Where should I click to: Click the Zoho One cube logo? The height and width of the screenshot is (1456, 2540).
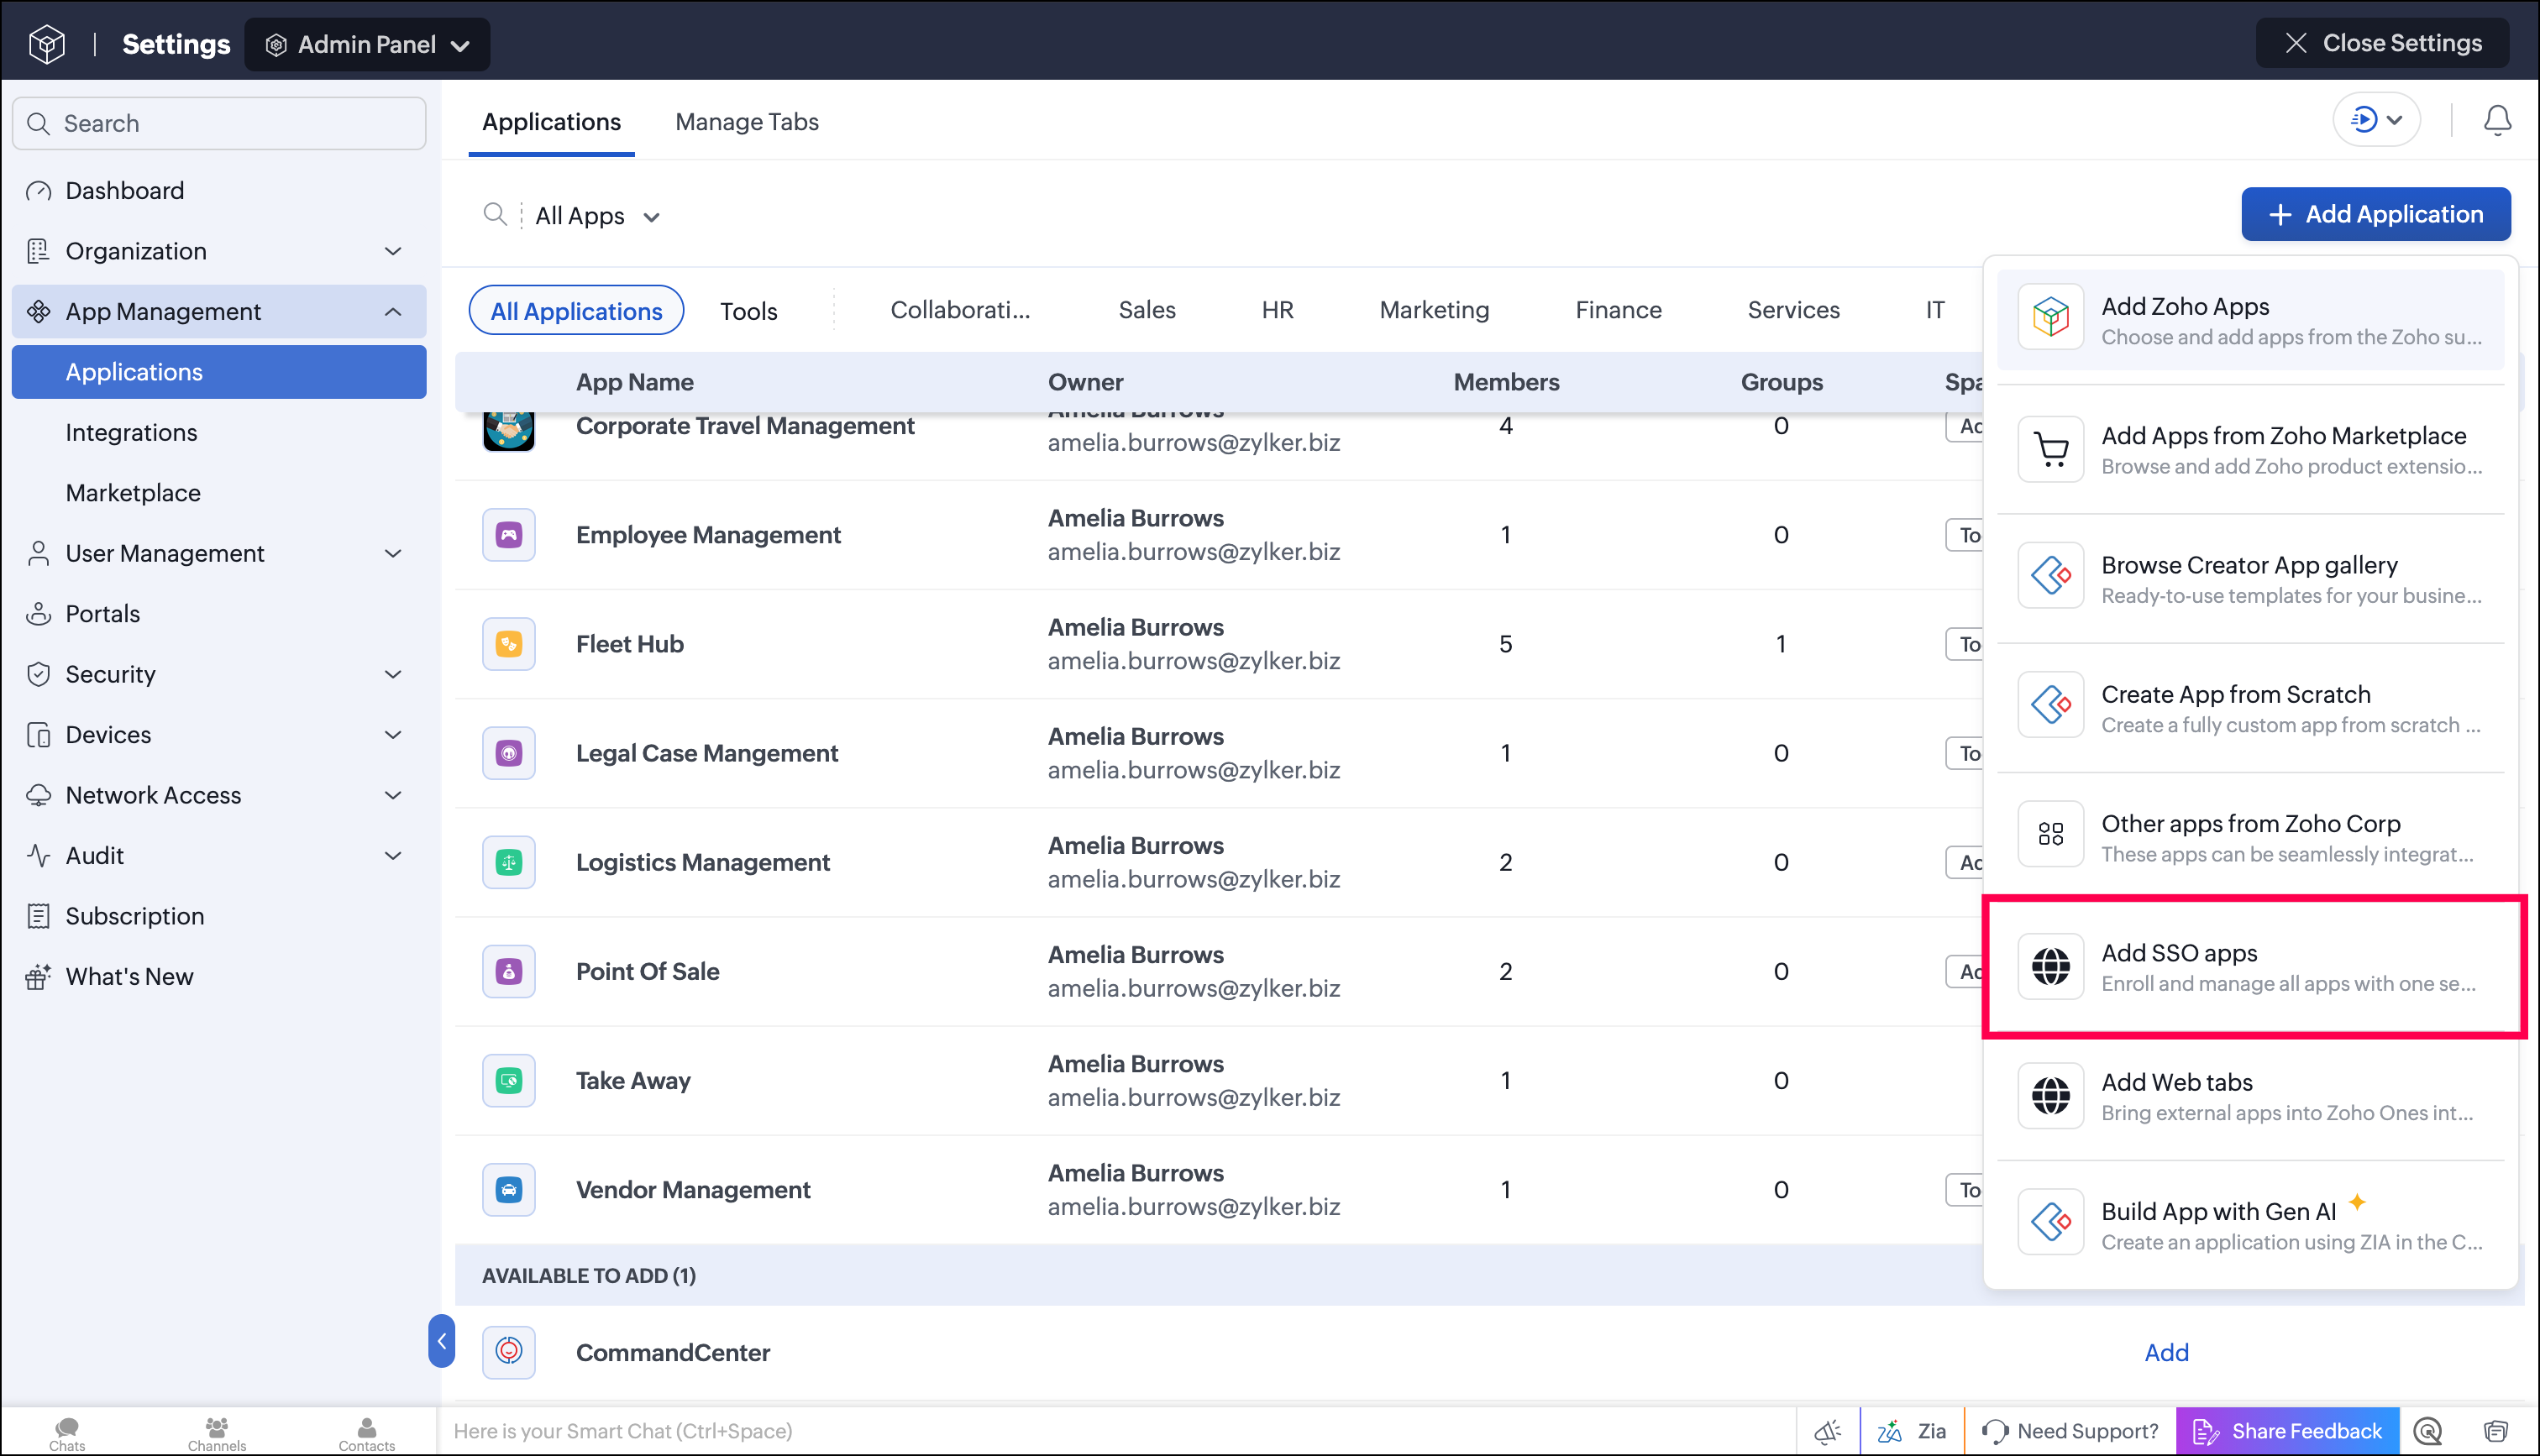[46, 43]
